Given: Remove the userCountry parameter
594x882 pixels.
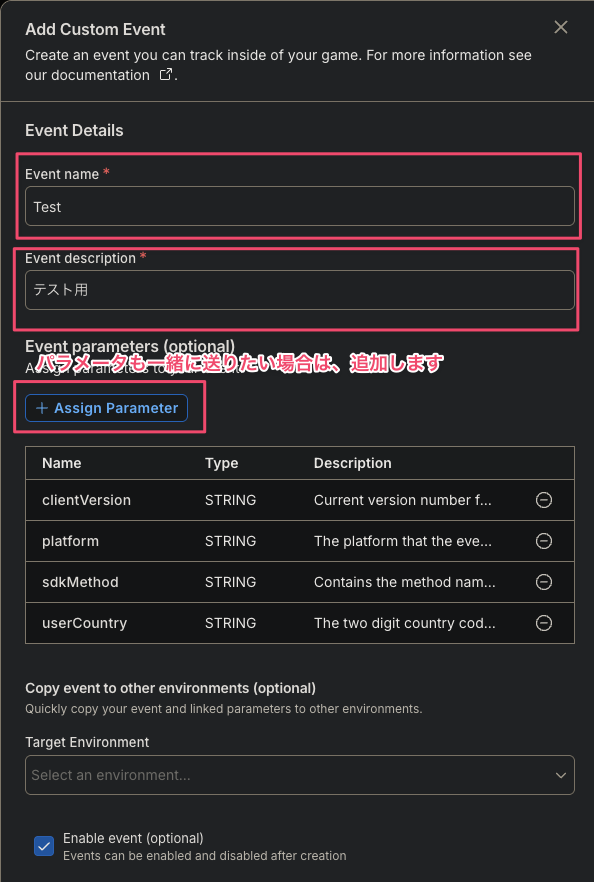Looking at the screenshot, I should pos(543,623).
